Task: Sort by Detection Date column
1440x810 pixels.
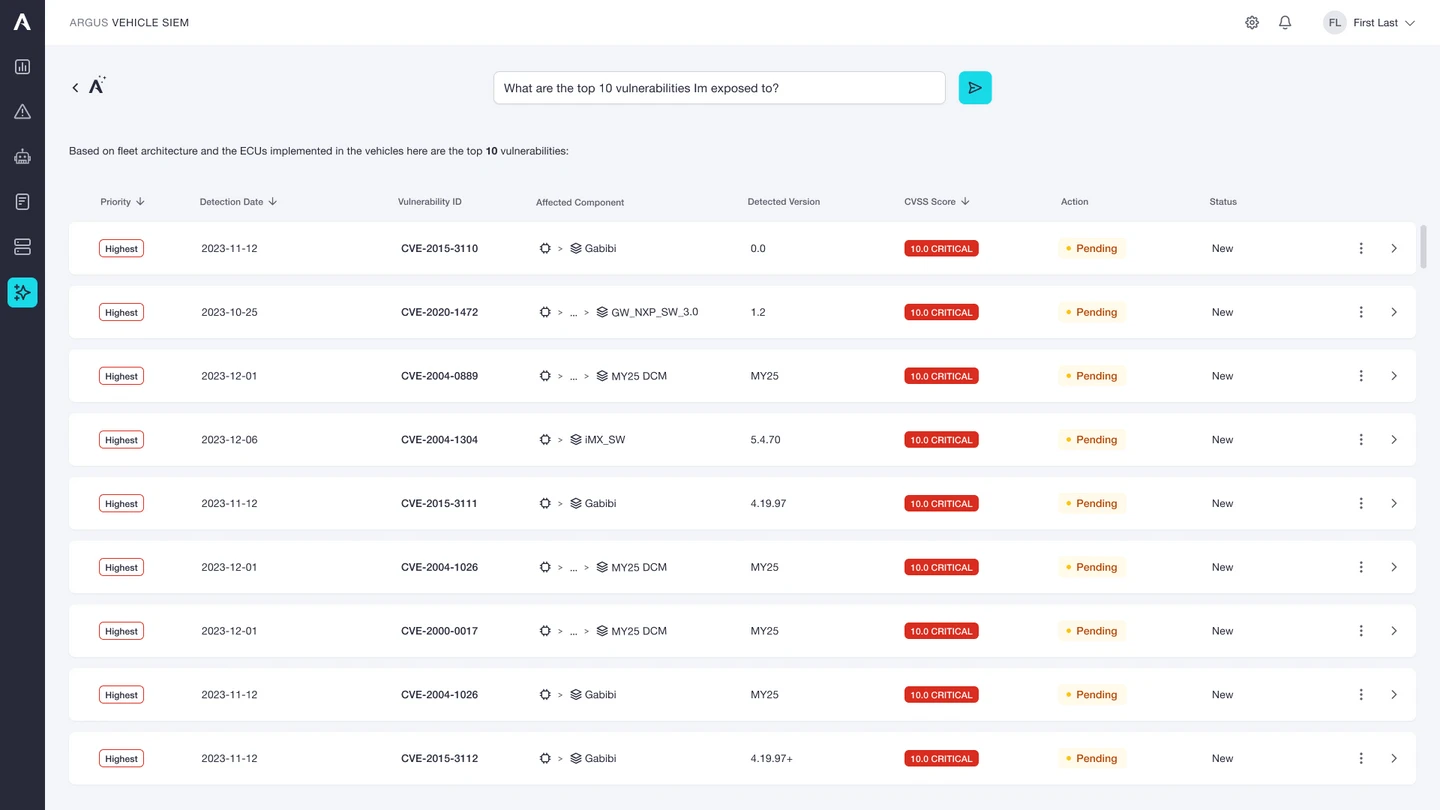Action: coord(238,202)
